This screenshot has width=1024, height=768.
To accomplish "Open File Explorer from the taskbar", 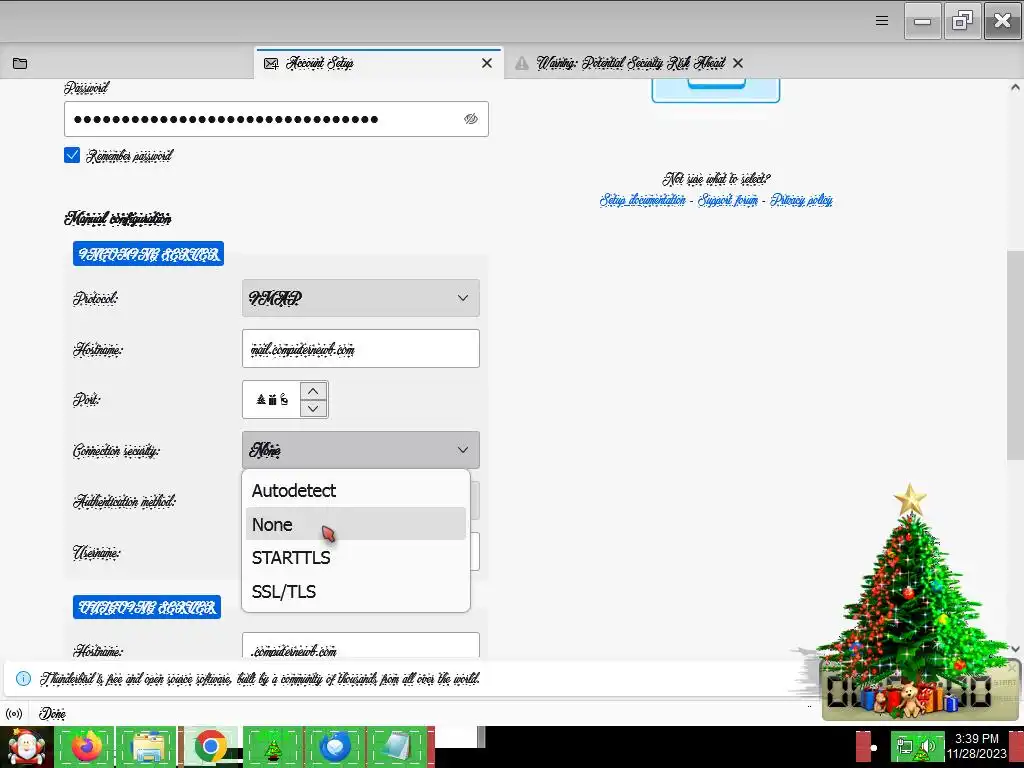I will click(148, 746).
